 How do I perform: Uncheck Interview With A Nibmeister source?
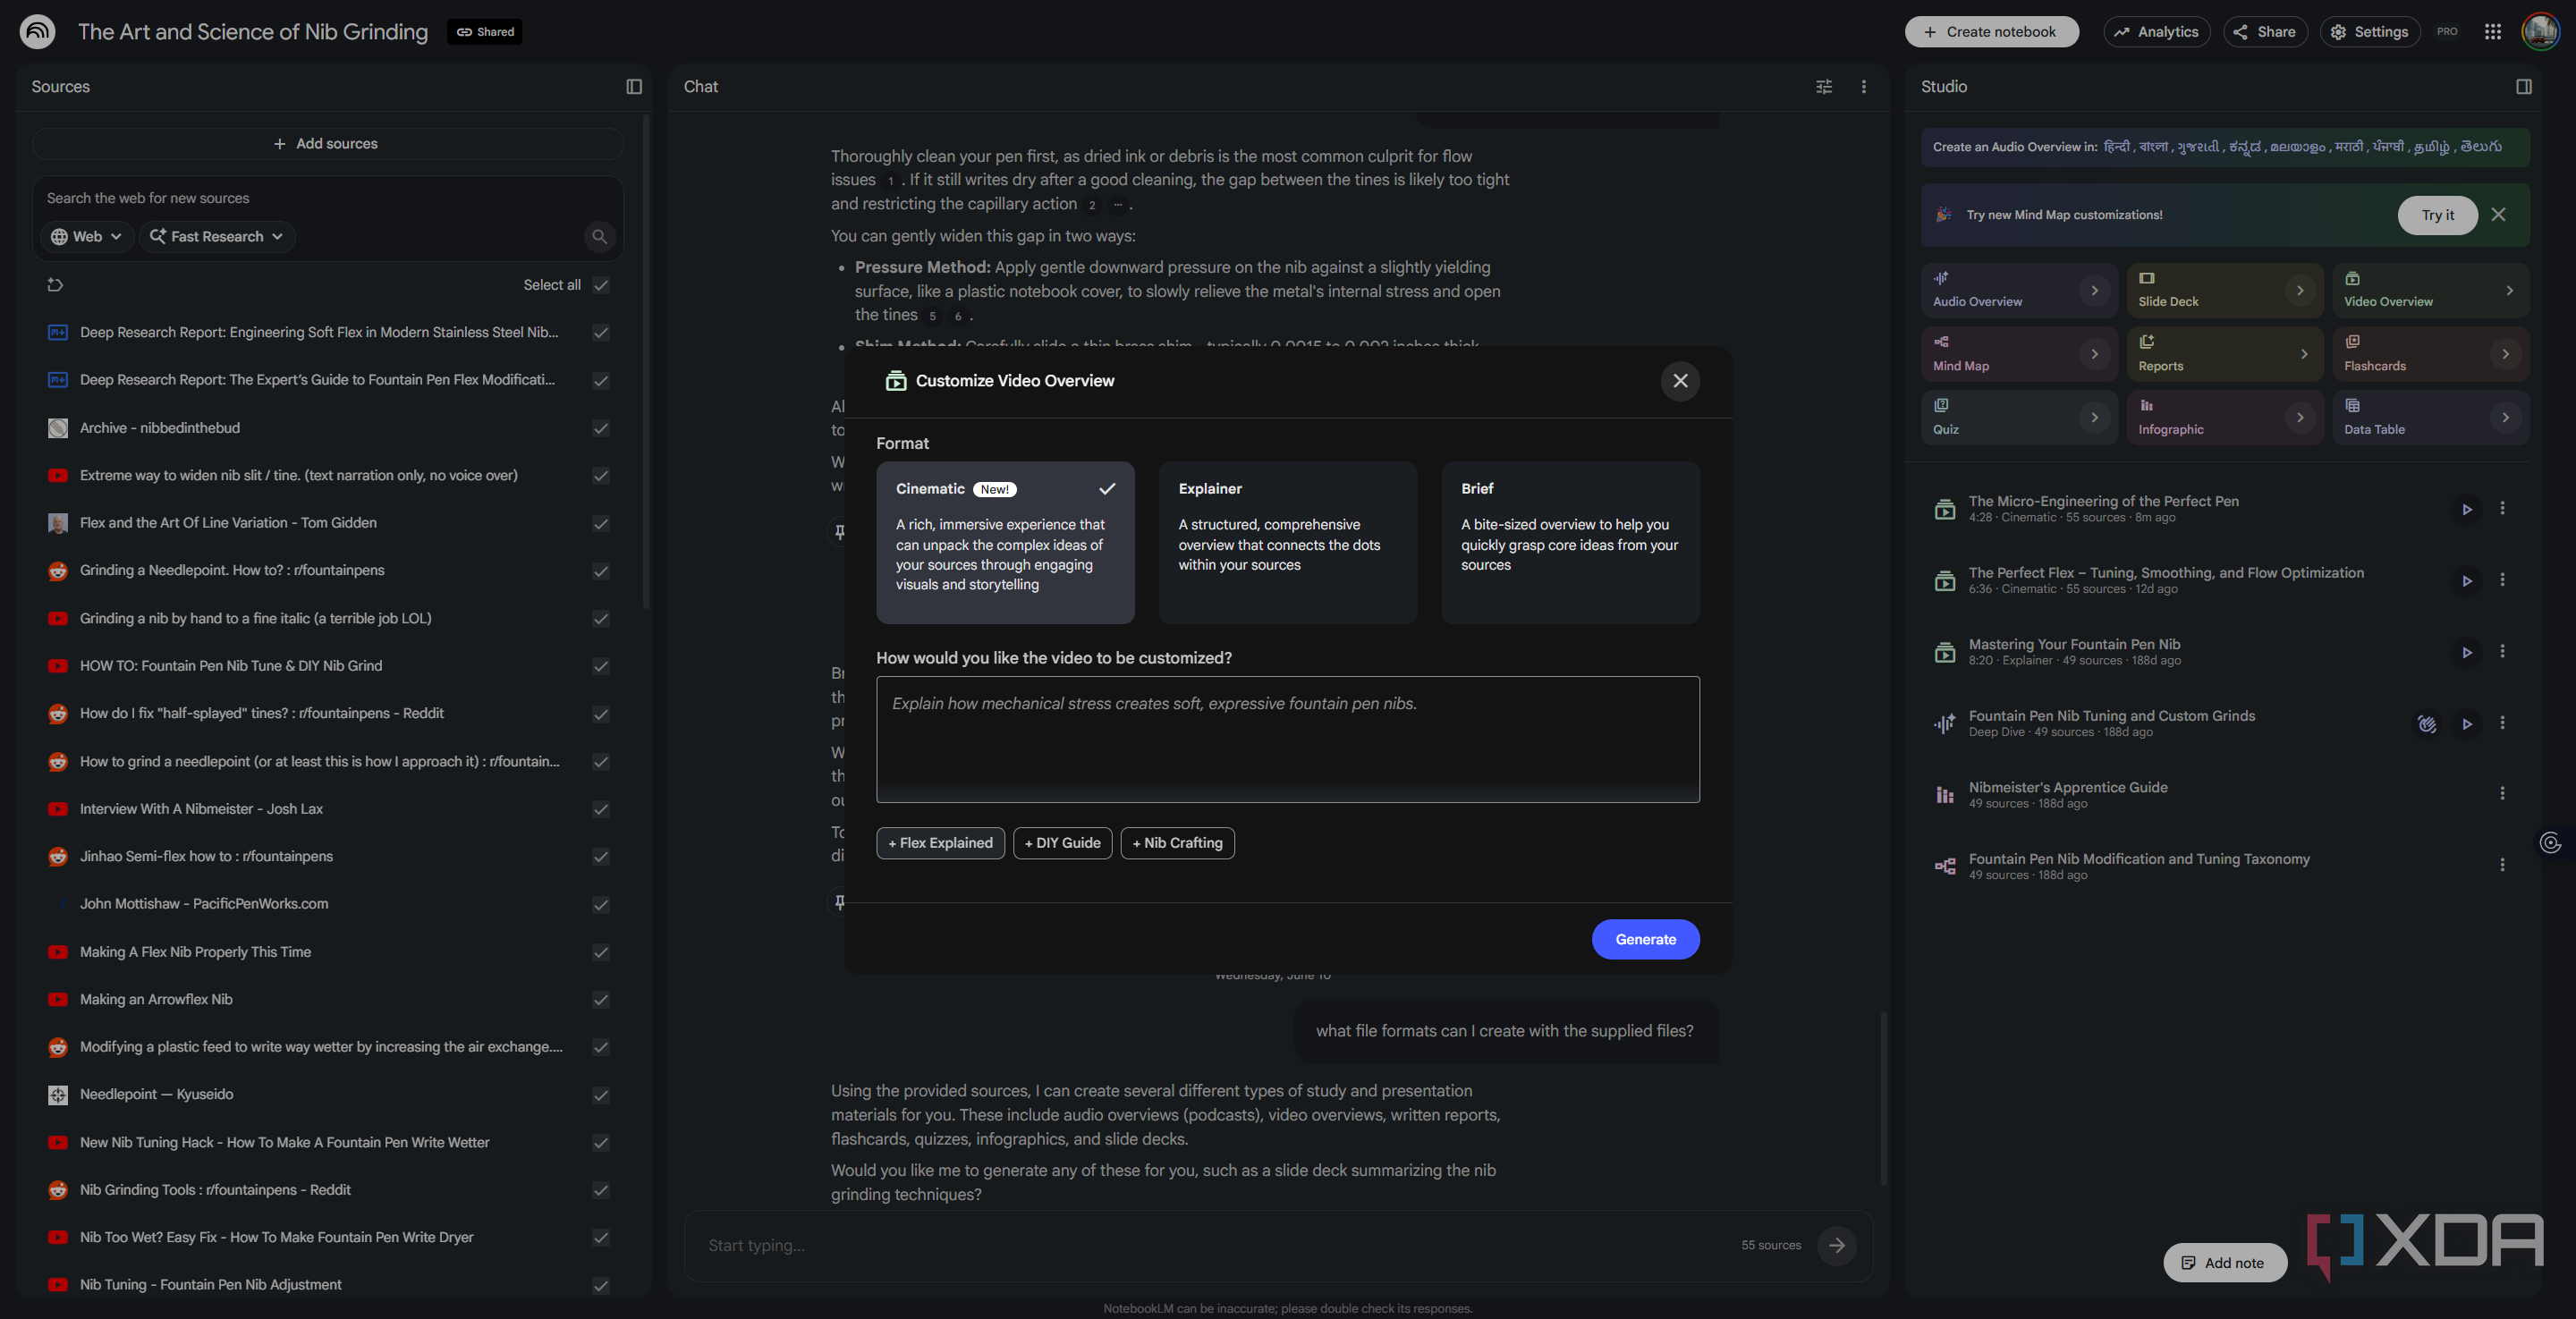pyautogui.click(x=601, y=809)
